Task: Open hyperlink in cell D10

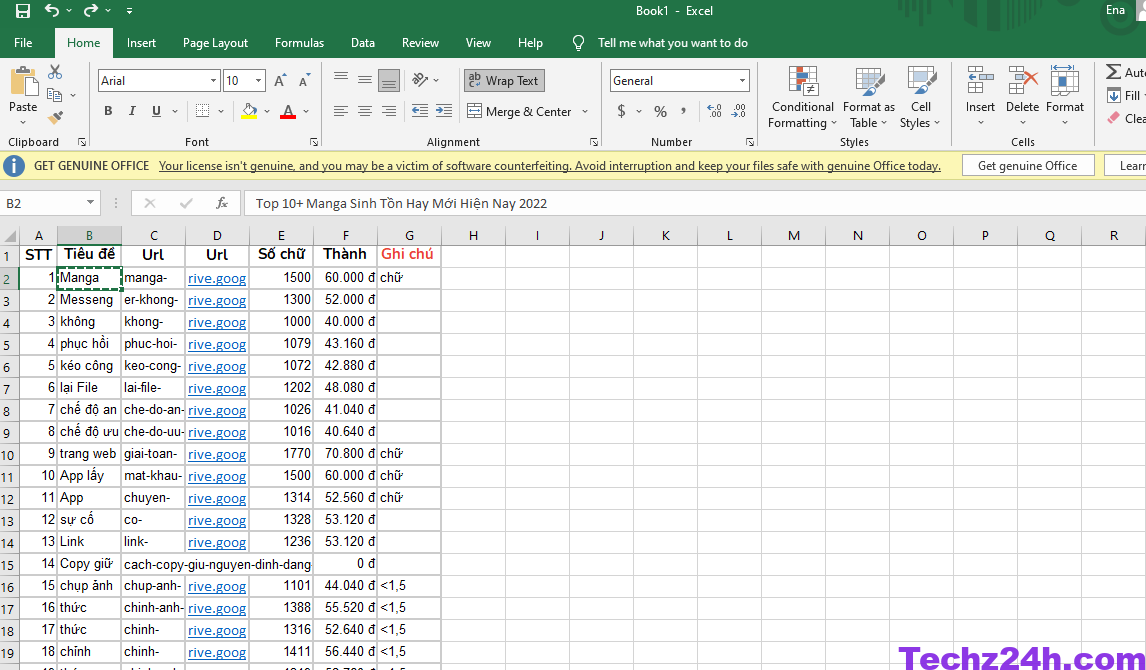Action: [x=217, y=454]
